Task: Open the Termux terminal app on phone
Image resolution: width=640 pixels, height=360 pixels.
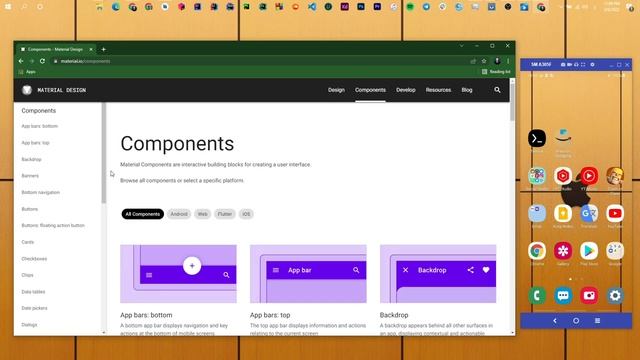Action: click(x=537, y=138)
